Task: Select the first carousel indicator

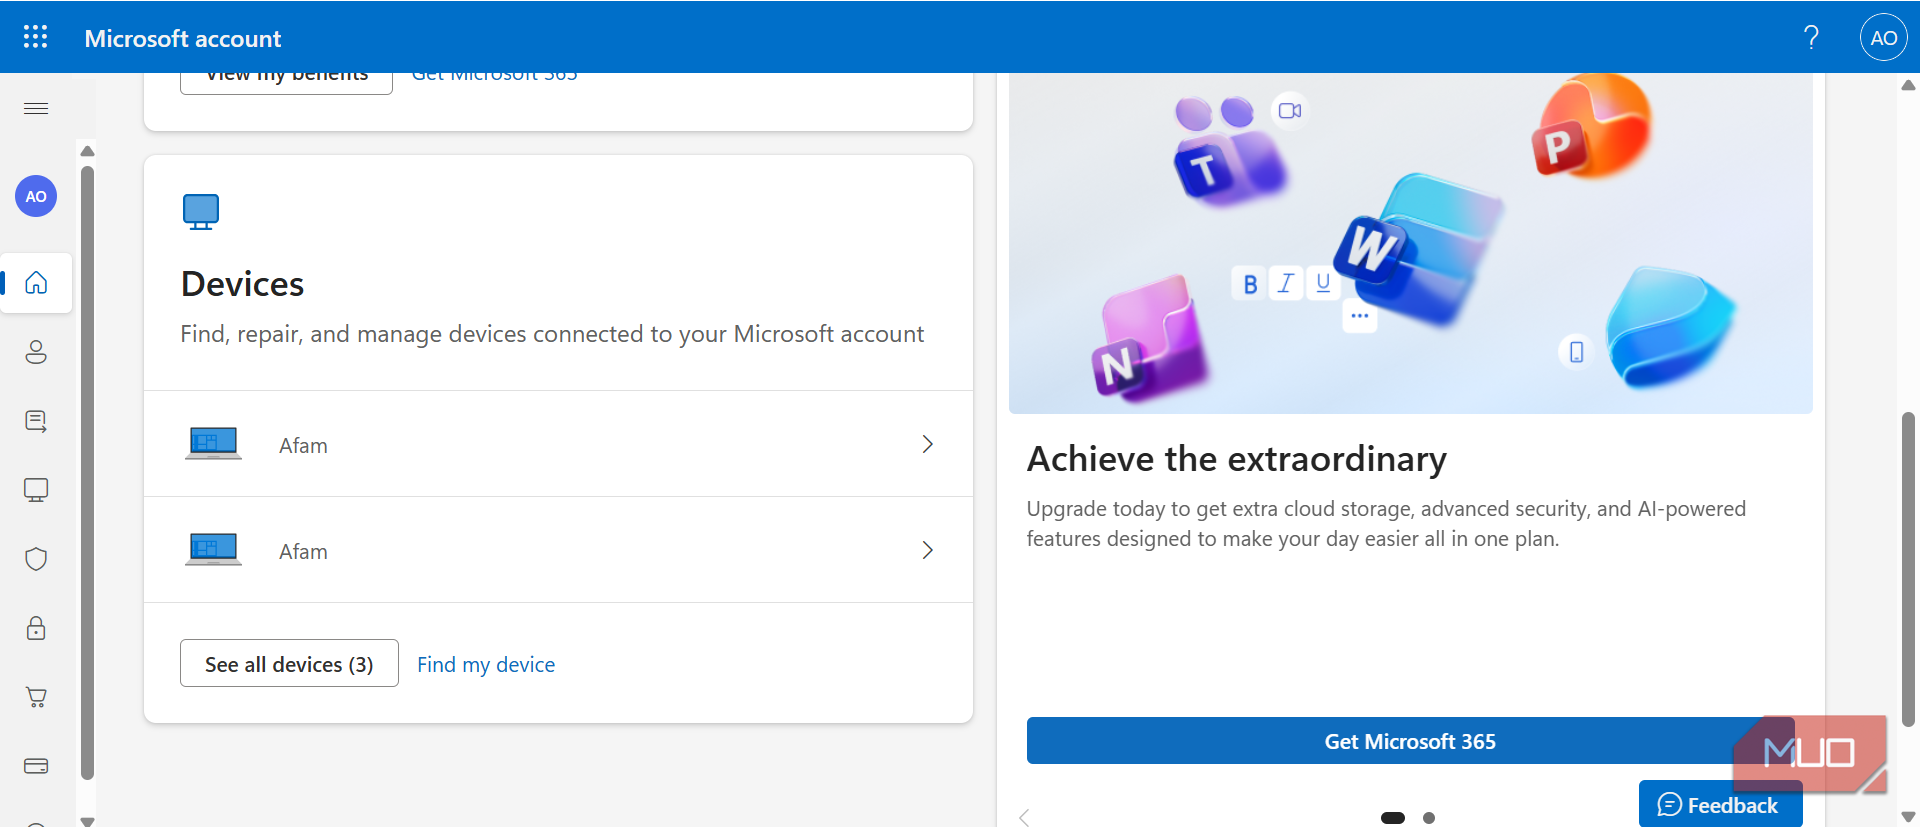Action: click(x=1393, y=818)
